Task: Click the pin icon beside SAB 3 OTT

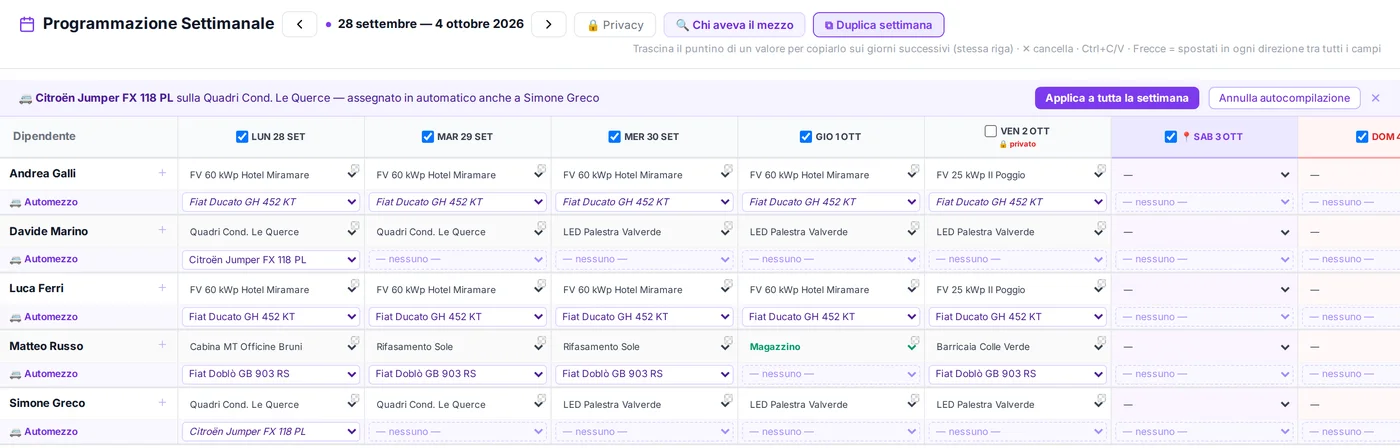Action: point(1186,137)
